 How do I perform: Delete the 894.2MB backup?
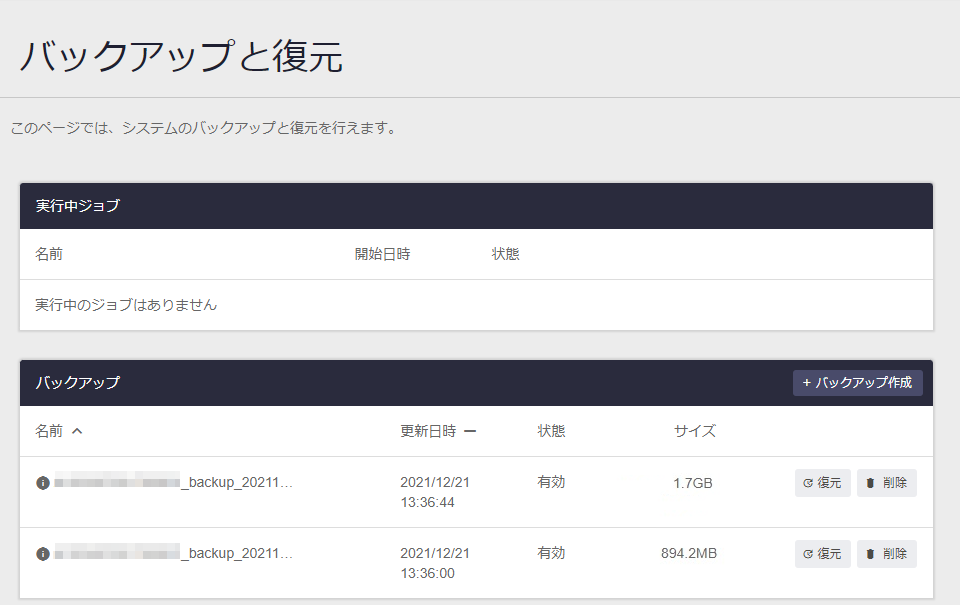coord(887,554)
